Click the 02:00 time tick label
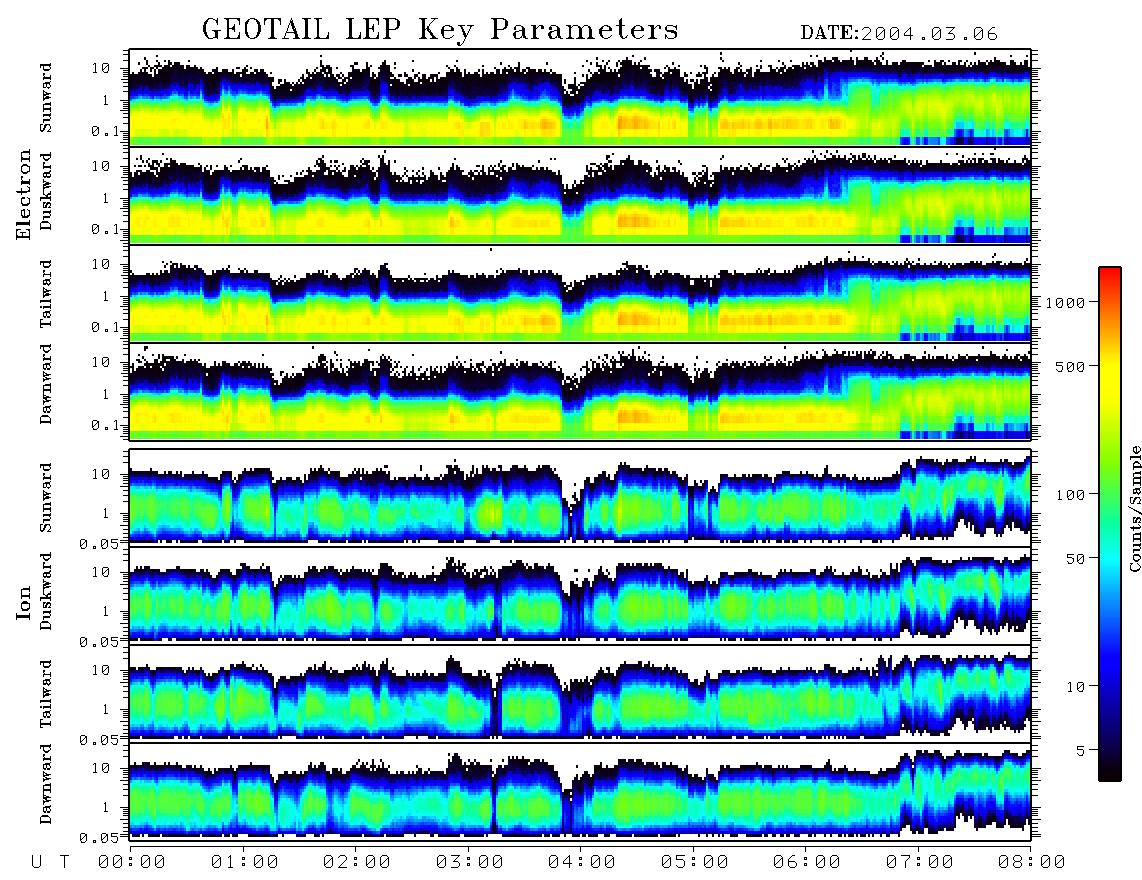The height and width of the screenshot is (880, 1142). pos(357,863)
